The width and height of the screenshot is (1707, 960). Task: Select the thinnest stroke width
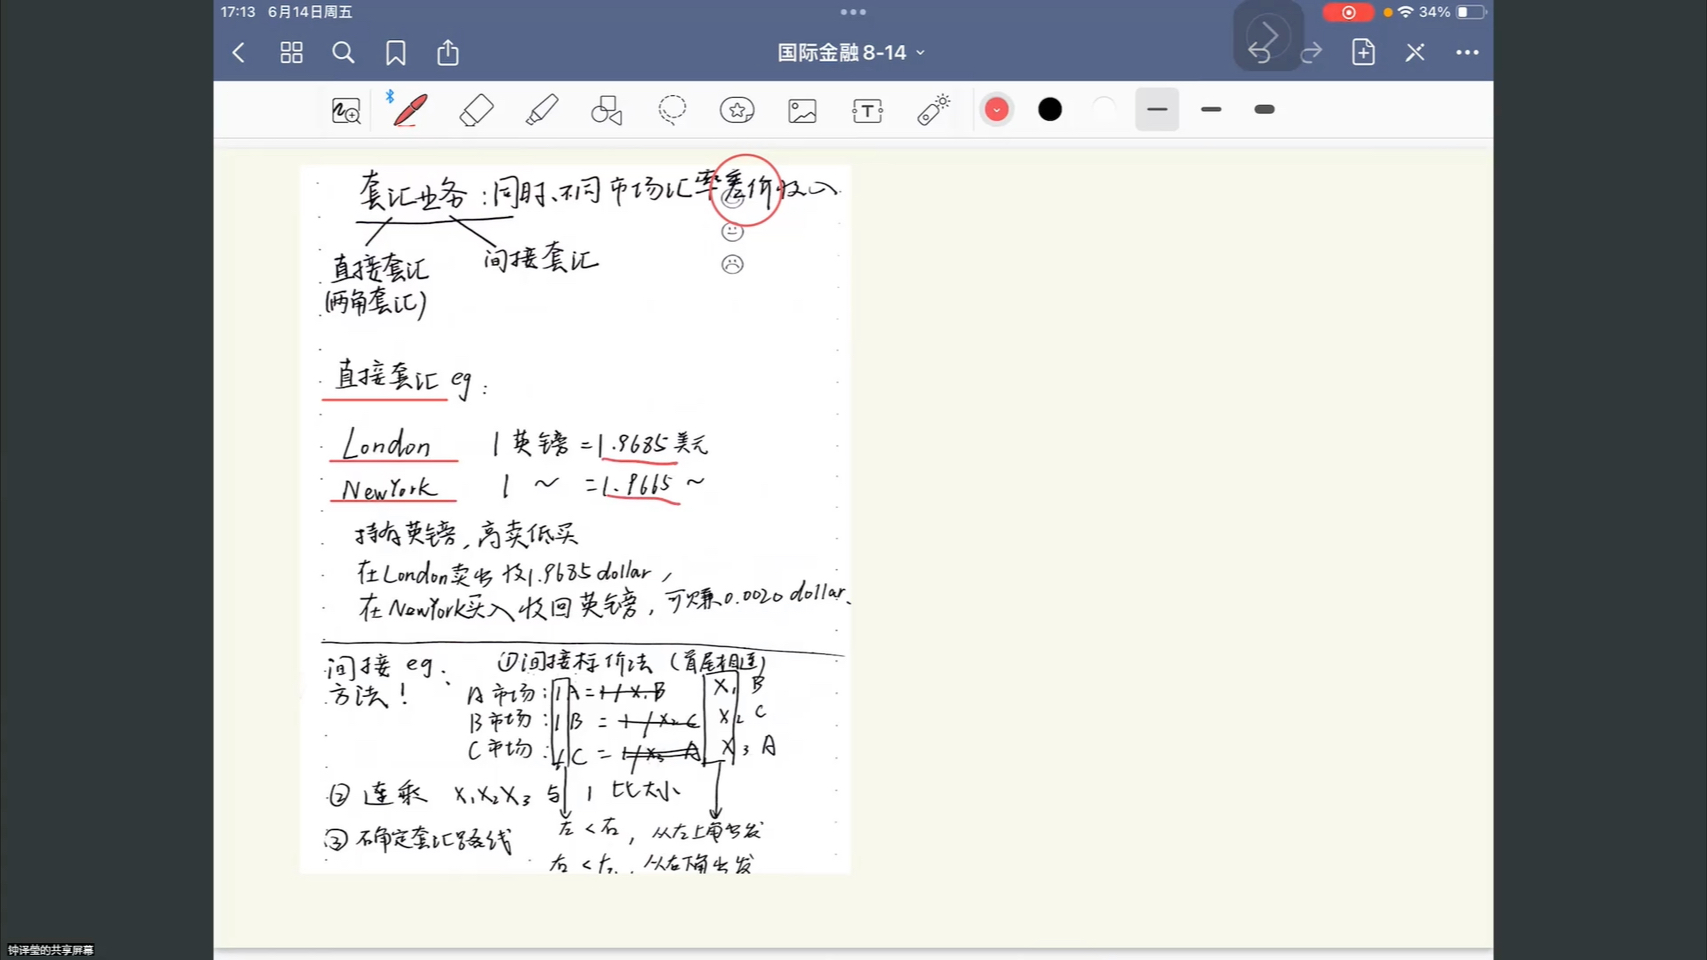[x=1157, y=109]
